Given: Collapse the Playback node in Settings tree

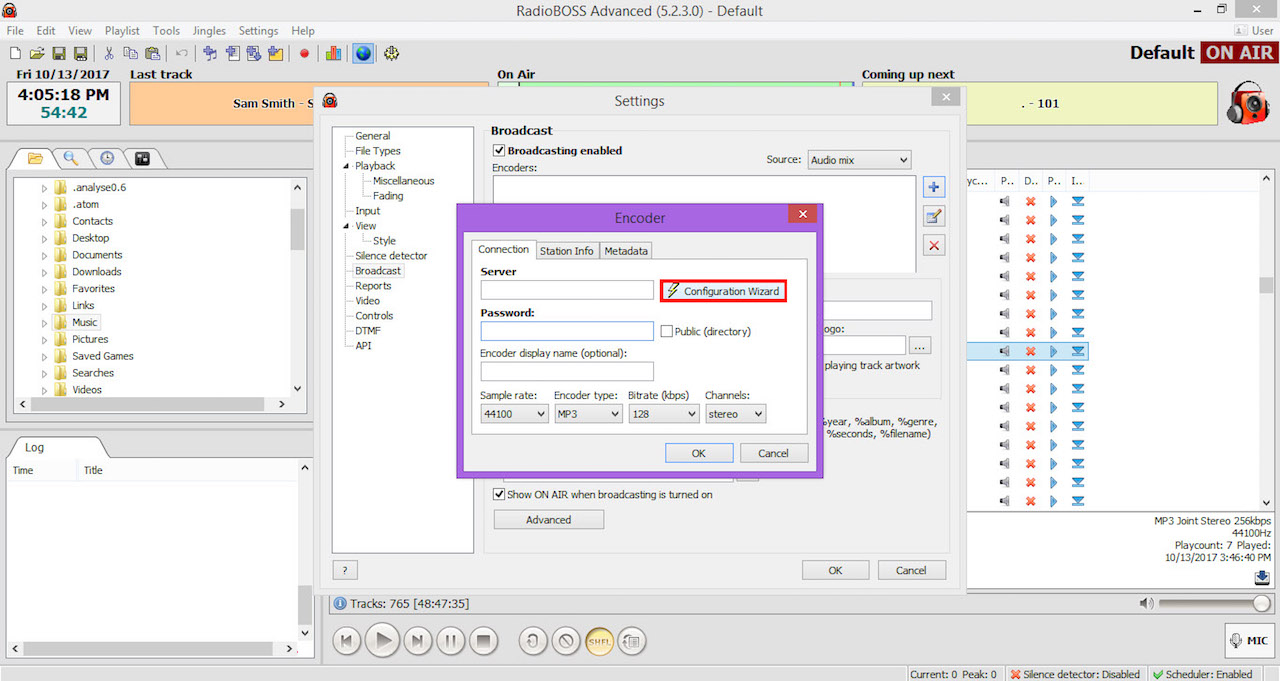Looking at the screenshot, I should tap(346, 166).
